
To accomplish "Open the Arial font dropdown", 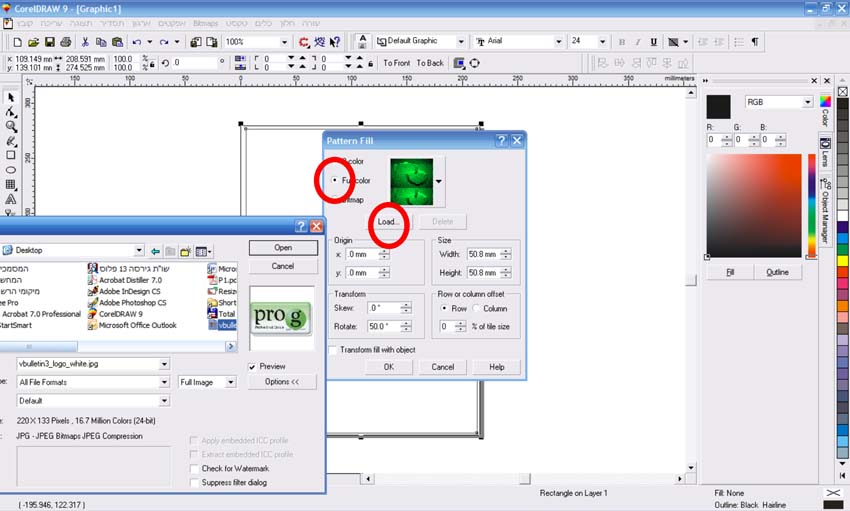I will pos(558,41).
